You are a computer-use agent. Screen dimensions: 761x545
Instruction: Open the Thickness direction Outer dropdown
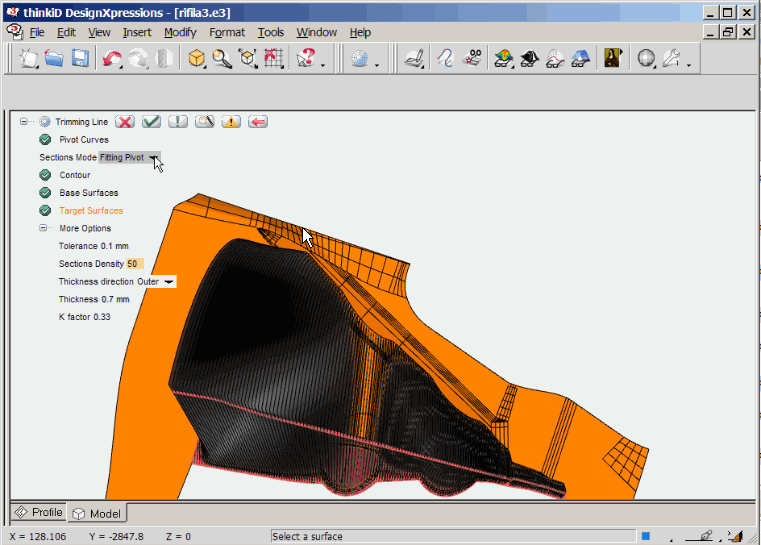click(169, 282)
